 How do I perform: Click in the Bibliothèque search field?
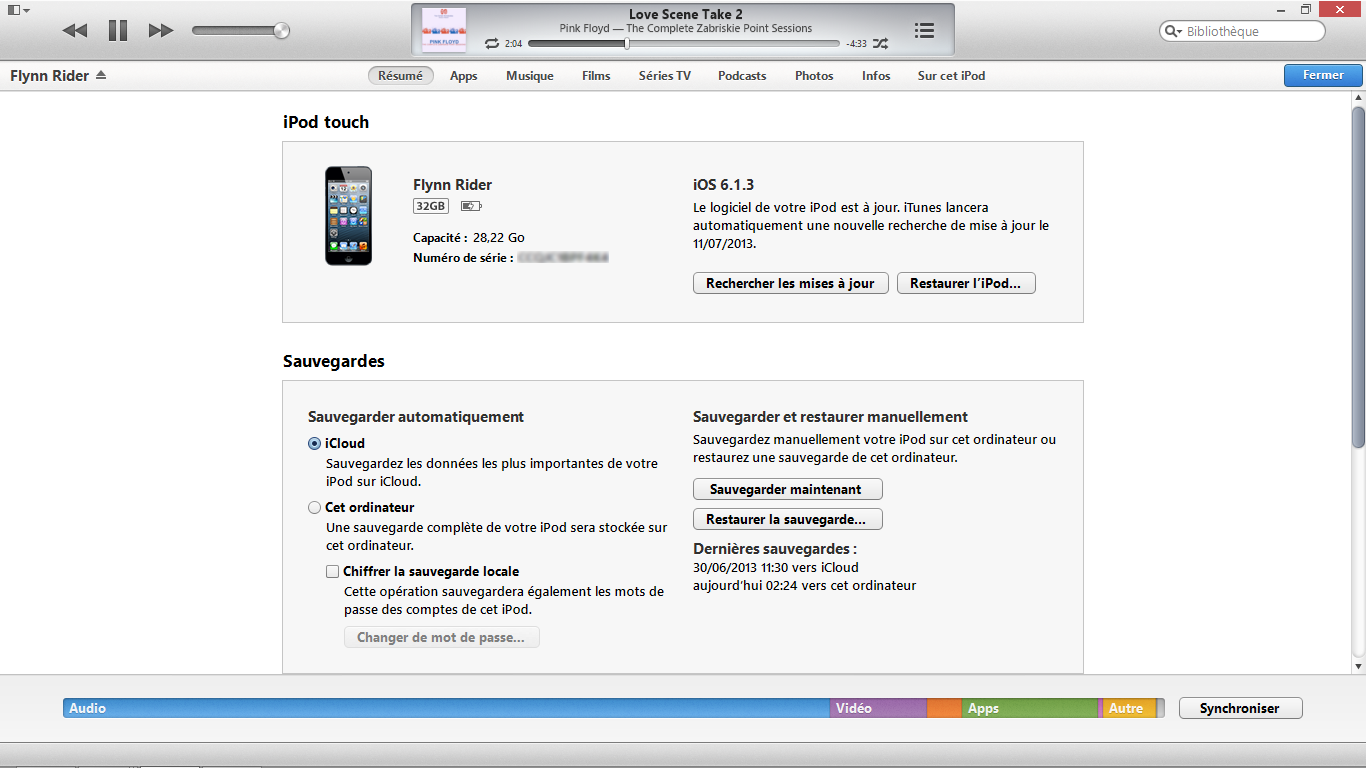pyautogui.click(x=1250, y=32)
